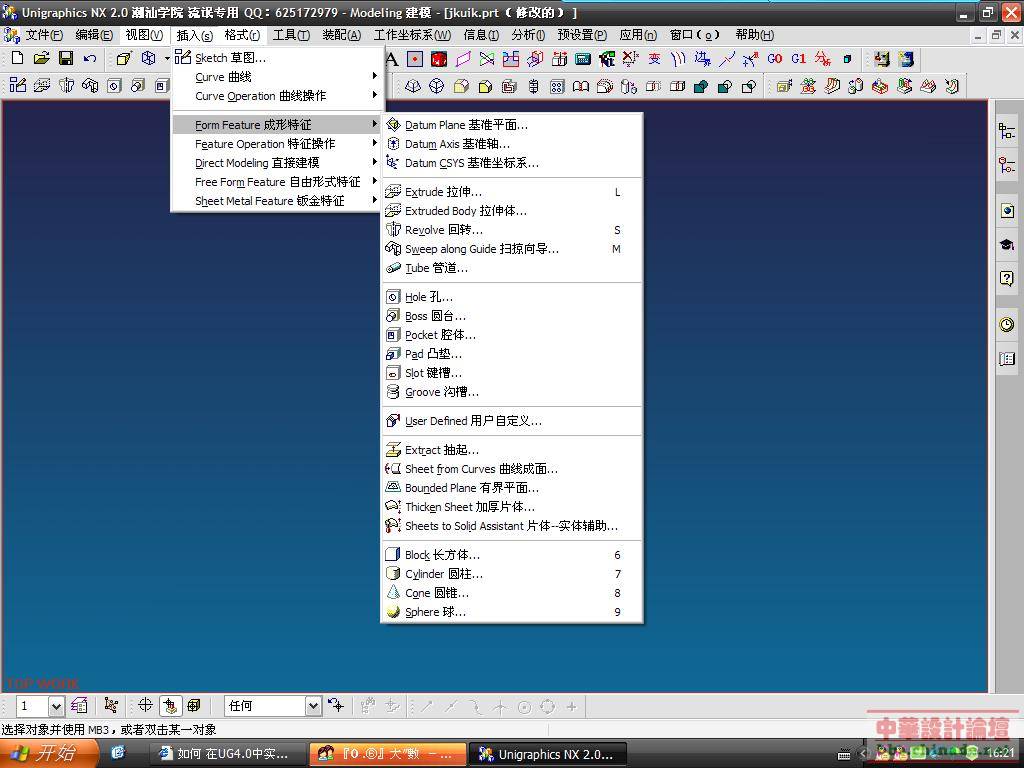The height and width of the screenshot is (768, 1024).
Task: Click the New file icon
Action: click(x=18, y=58)
